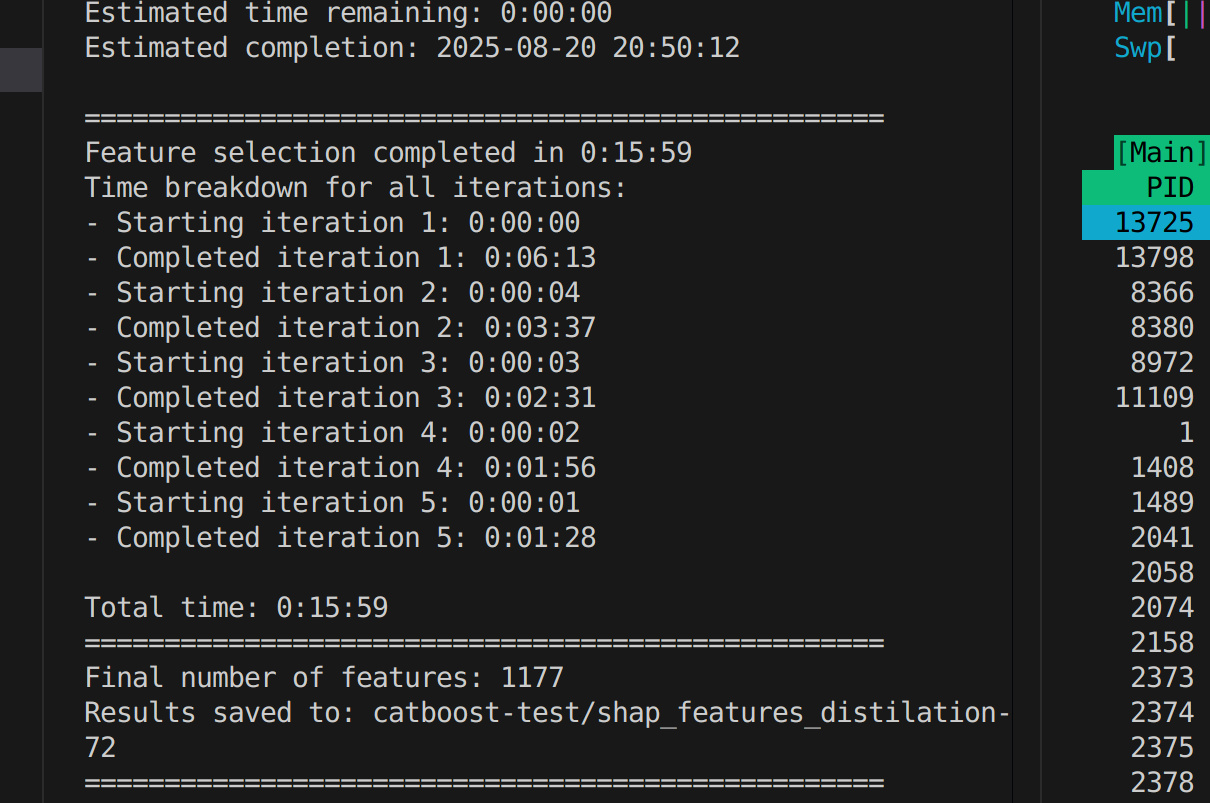Sort processes by the PID column header

pyautogui.click(x=1169, y=188)
